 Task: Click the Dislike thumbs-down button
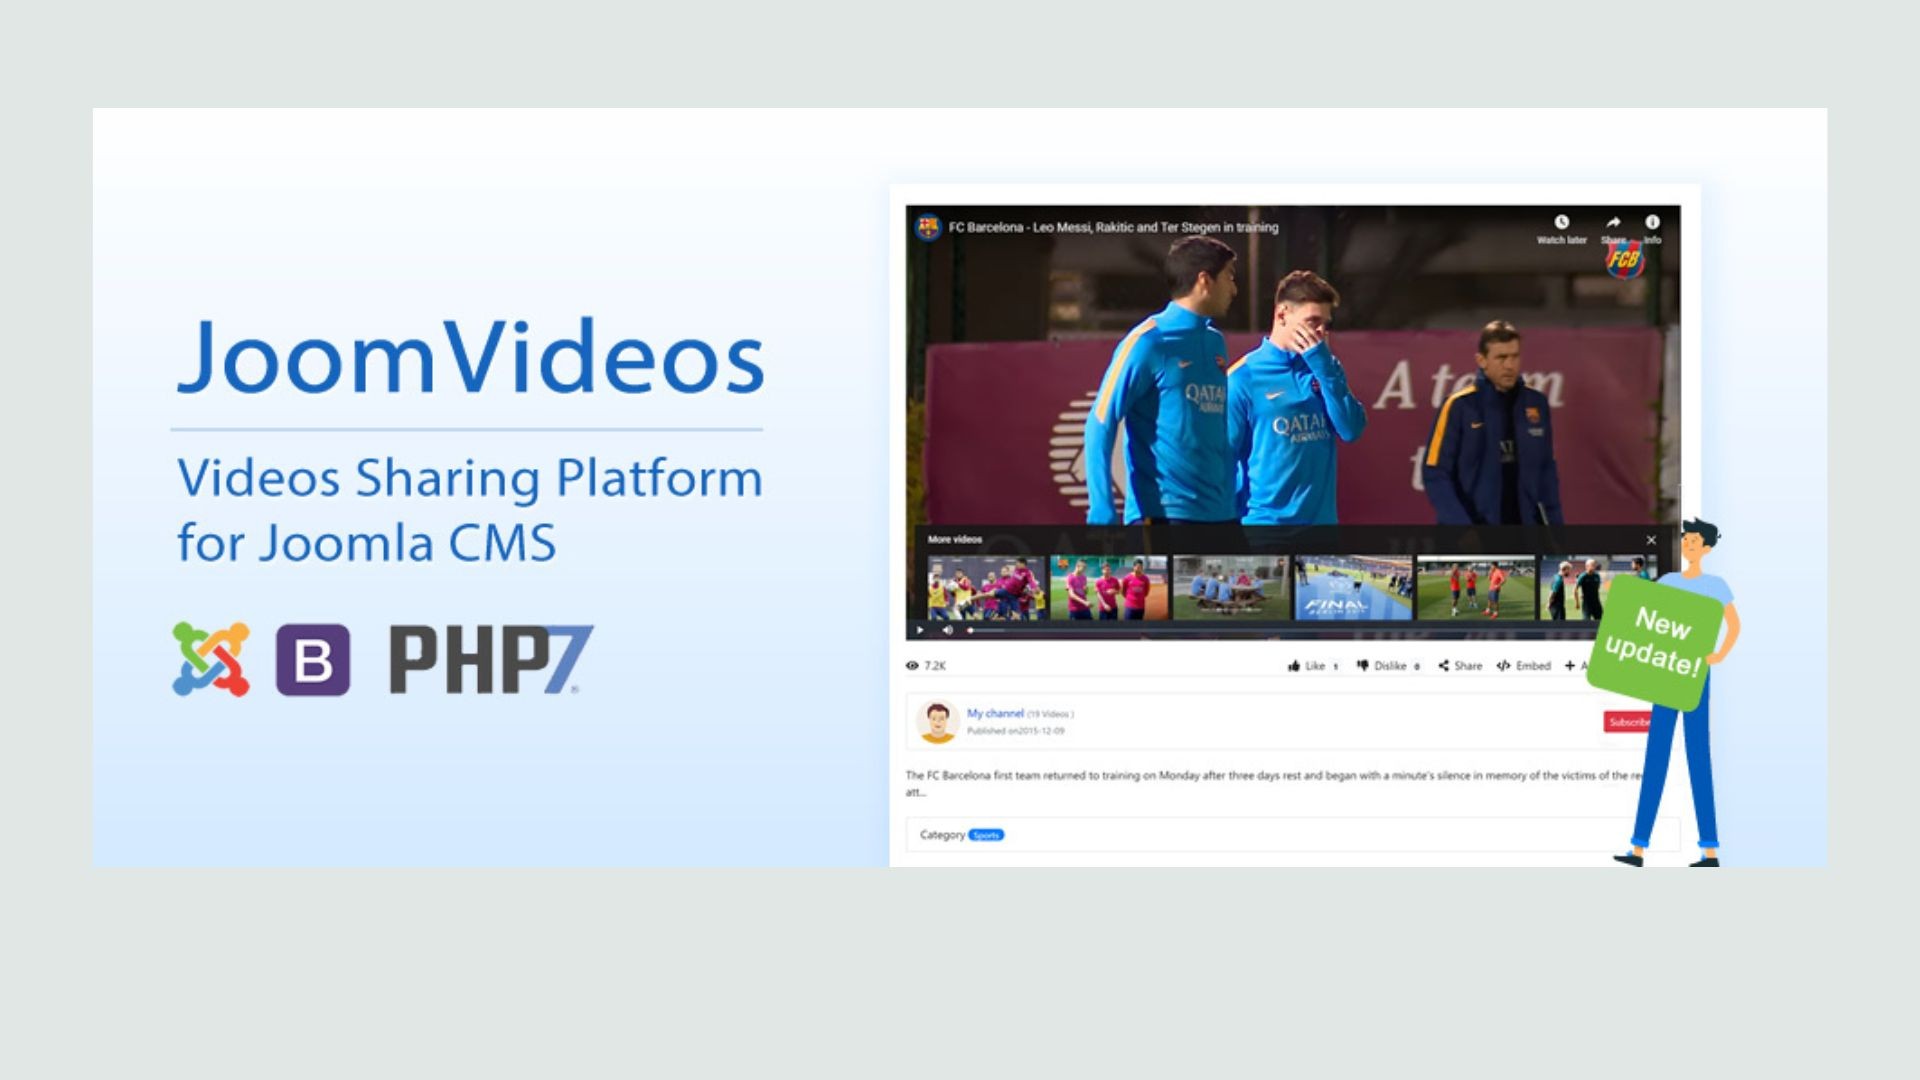click(1388, 666)
